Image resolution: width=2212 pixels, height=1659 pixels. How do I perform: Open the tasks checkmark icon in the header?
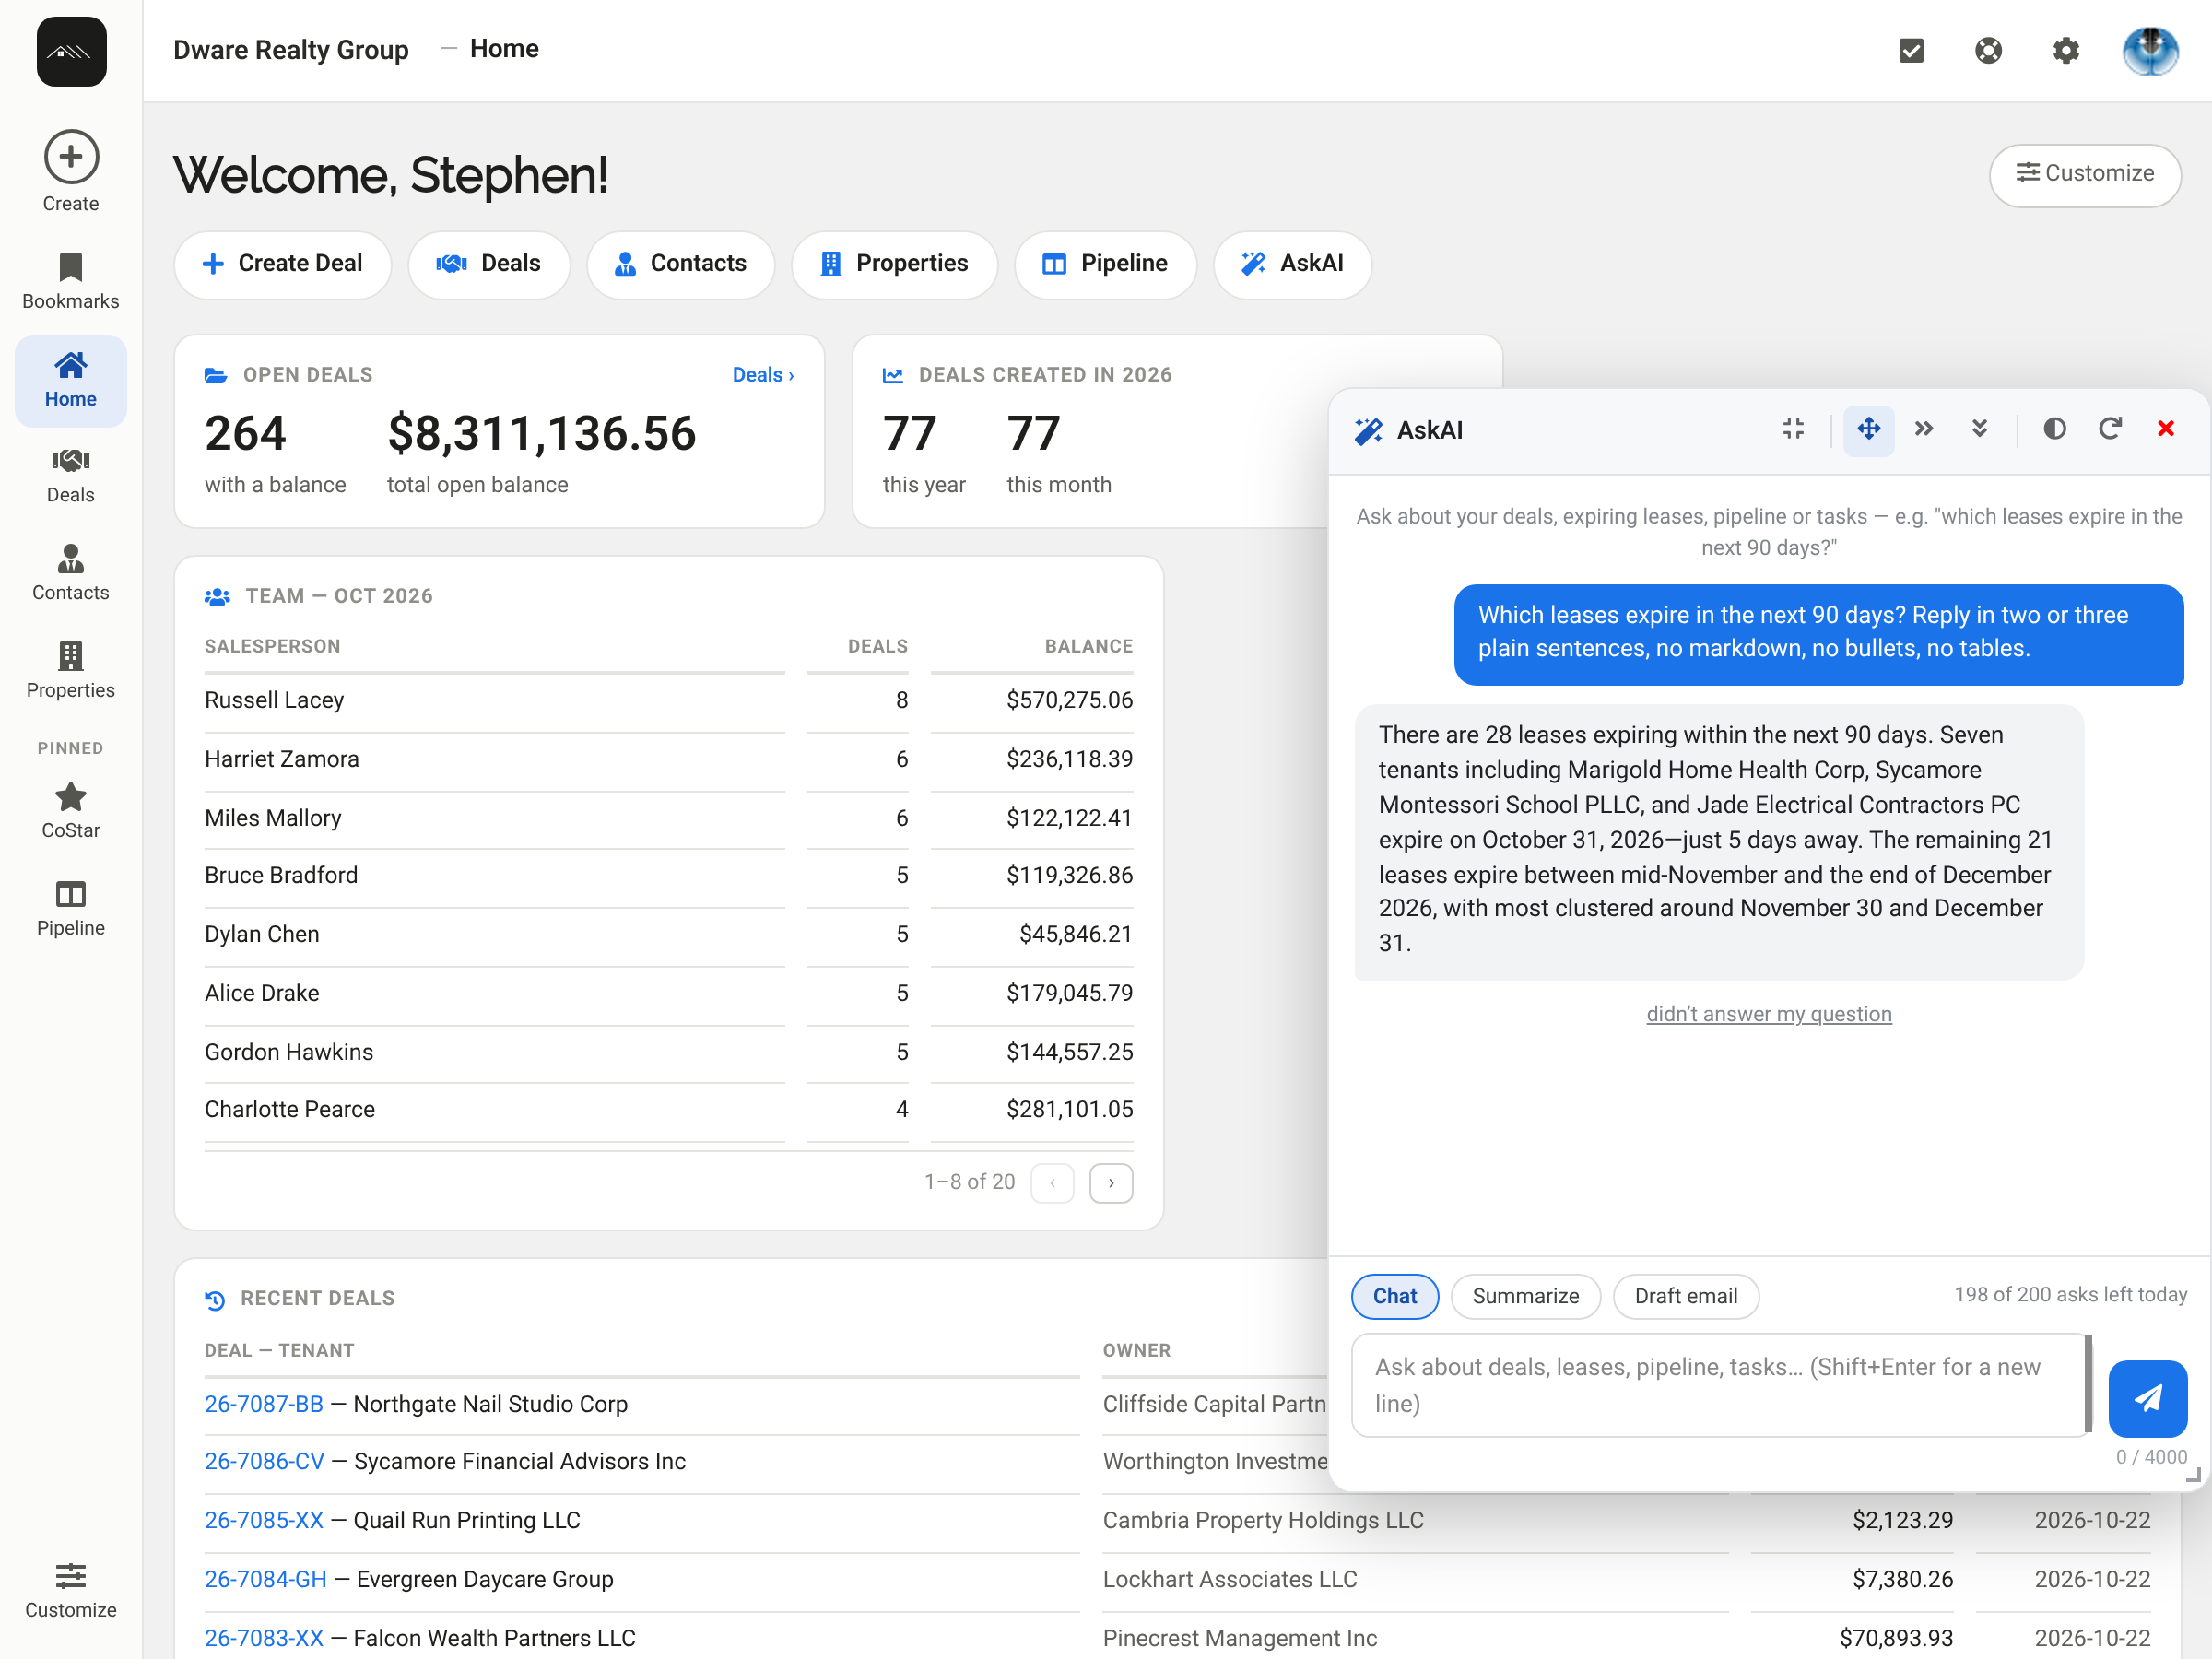click(x=1911, y=50)
